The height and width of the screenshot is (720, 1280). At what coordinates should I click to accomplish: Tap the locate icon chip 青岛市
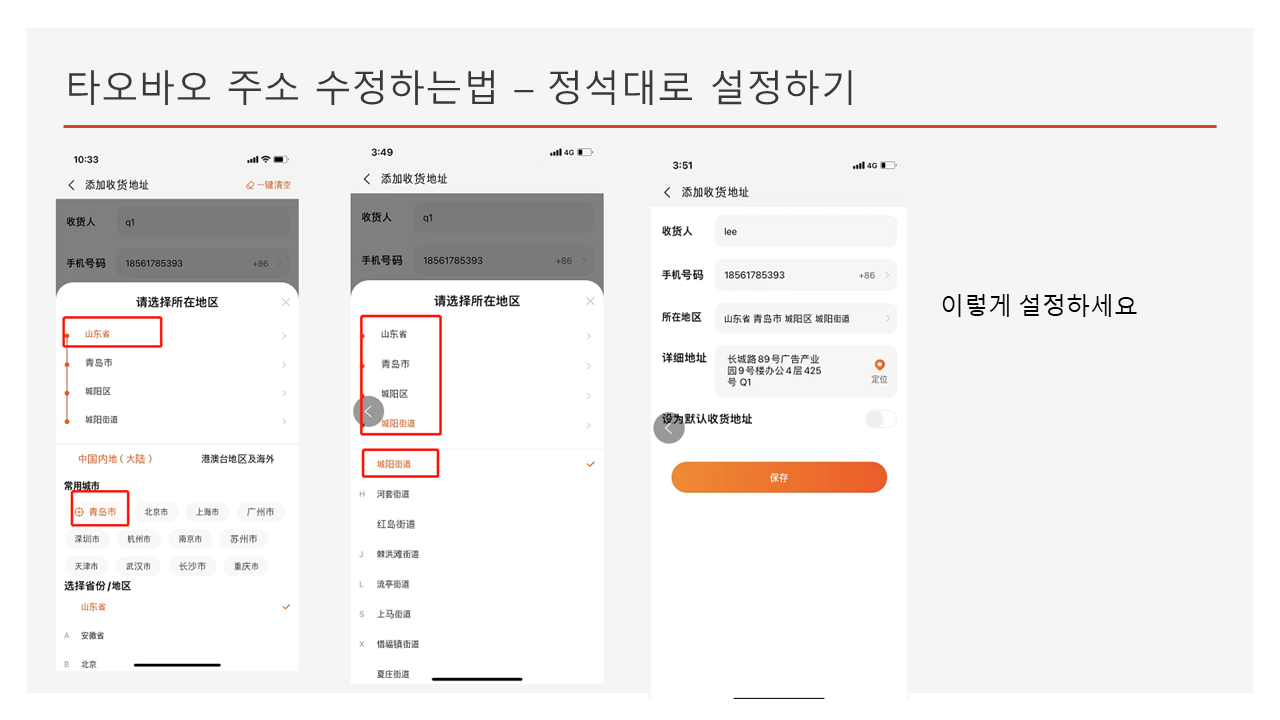pos(96,512)
